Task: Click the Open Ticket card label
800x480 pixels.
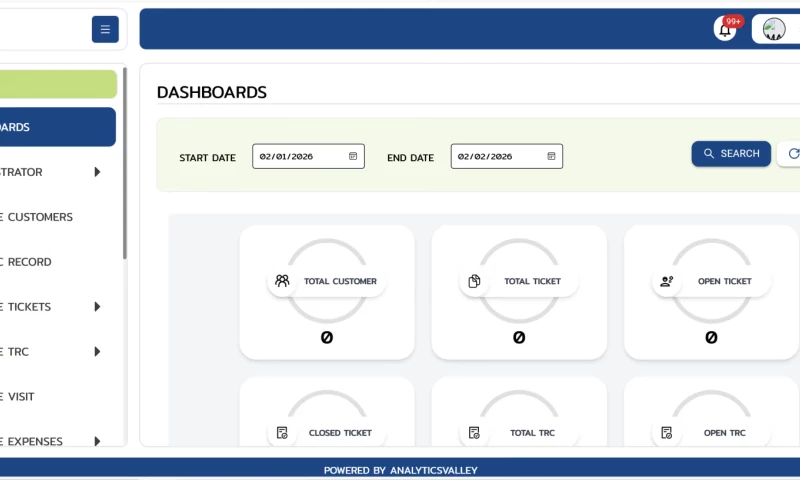Action: pos(724,281)
